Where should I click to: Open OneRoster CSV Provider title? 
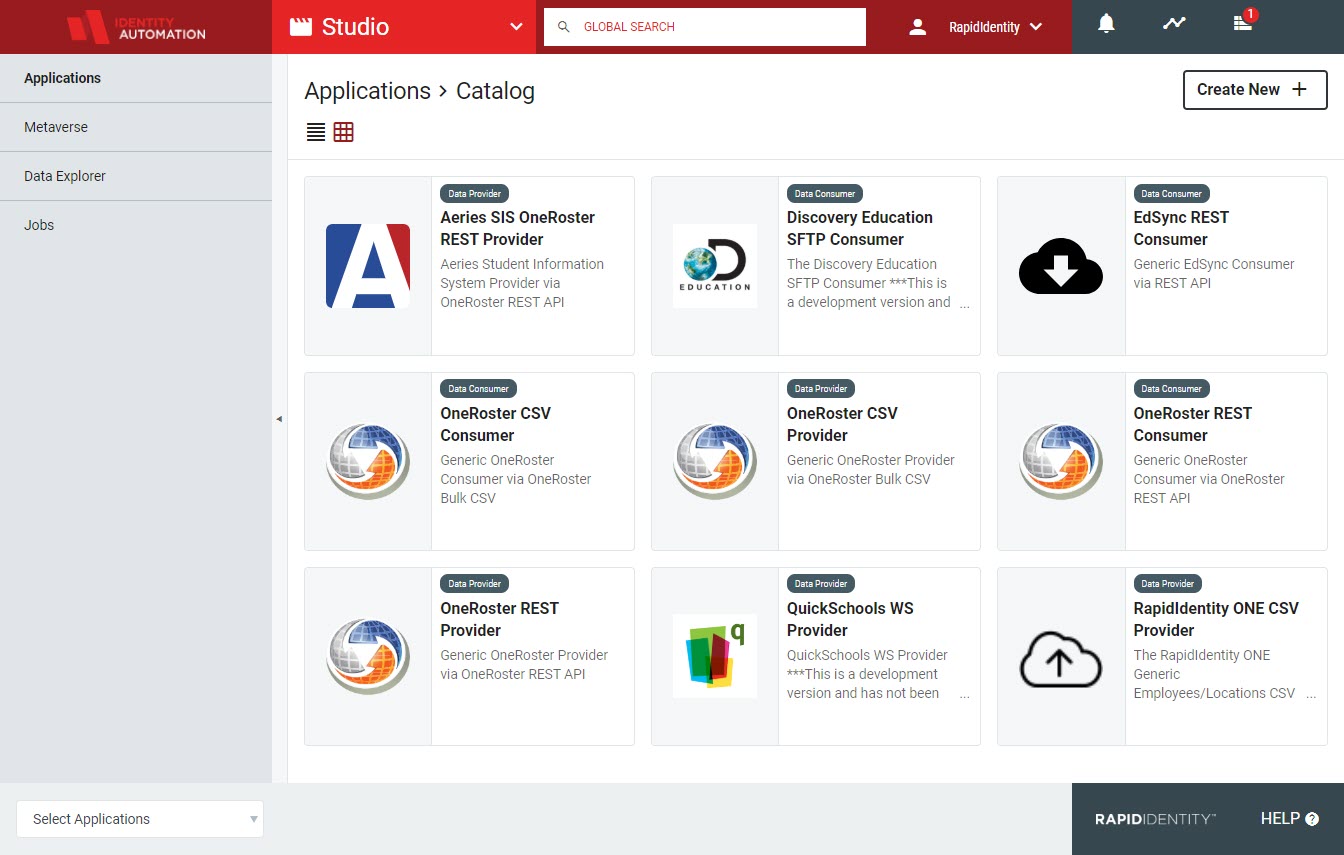click(x=842, y=424)
